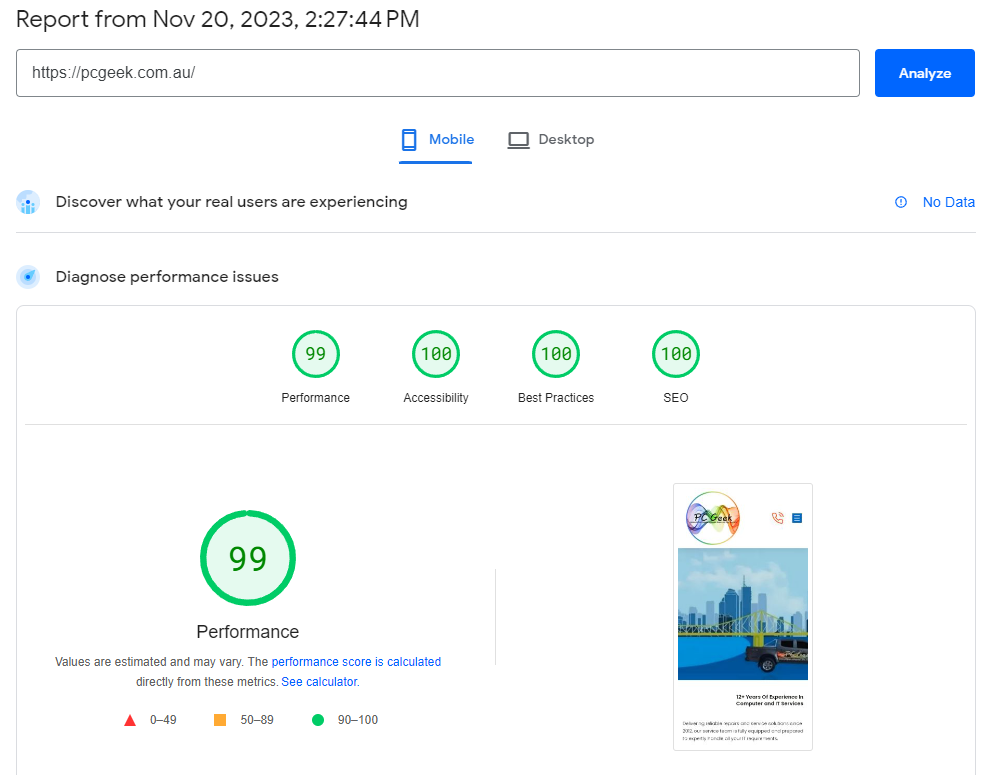The width and height of the screenshot is (982, 775).
Task: Click the info icon beside No Data
Action: tap(901, 202)
